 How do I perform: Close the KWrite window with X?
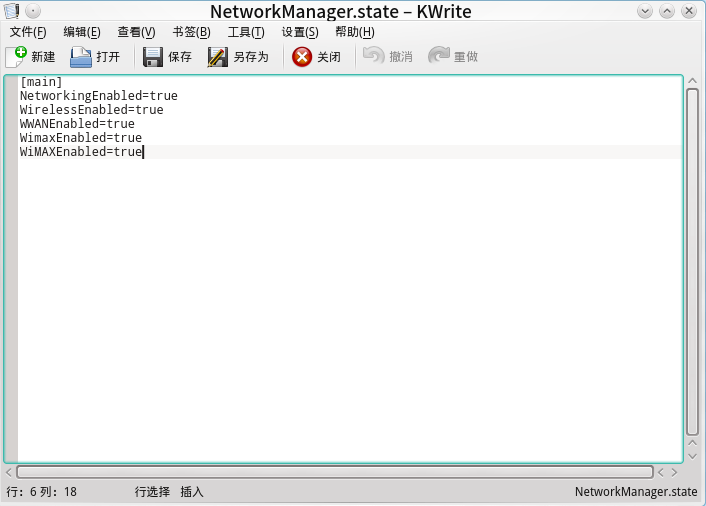(689, 11)
